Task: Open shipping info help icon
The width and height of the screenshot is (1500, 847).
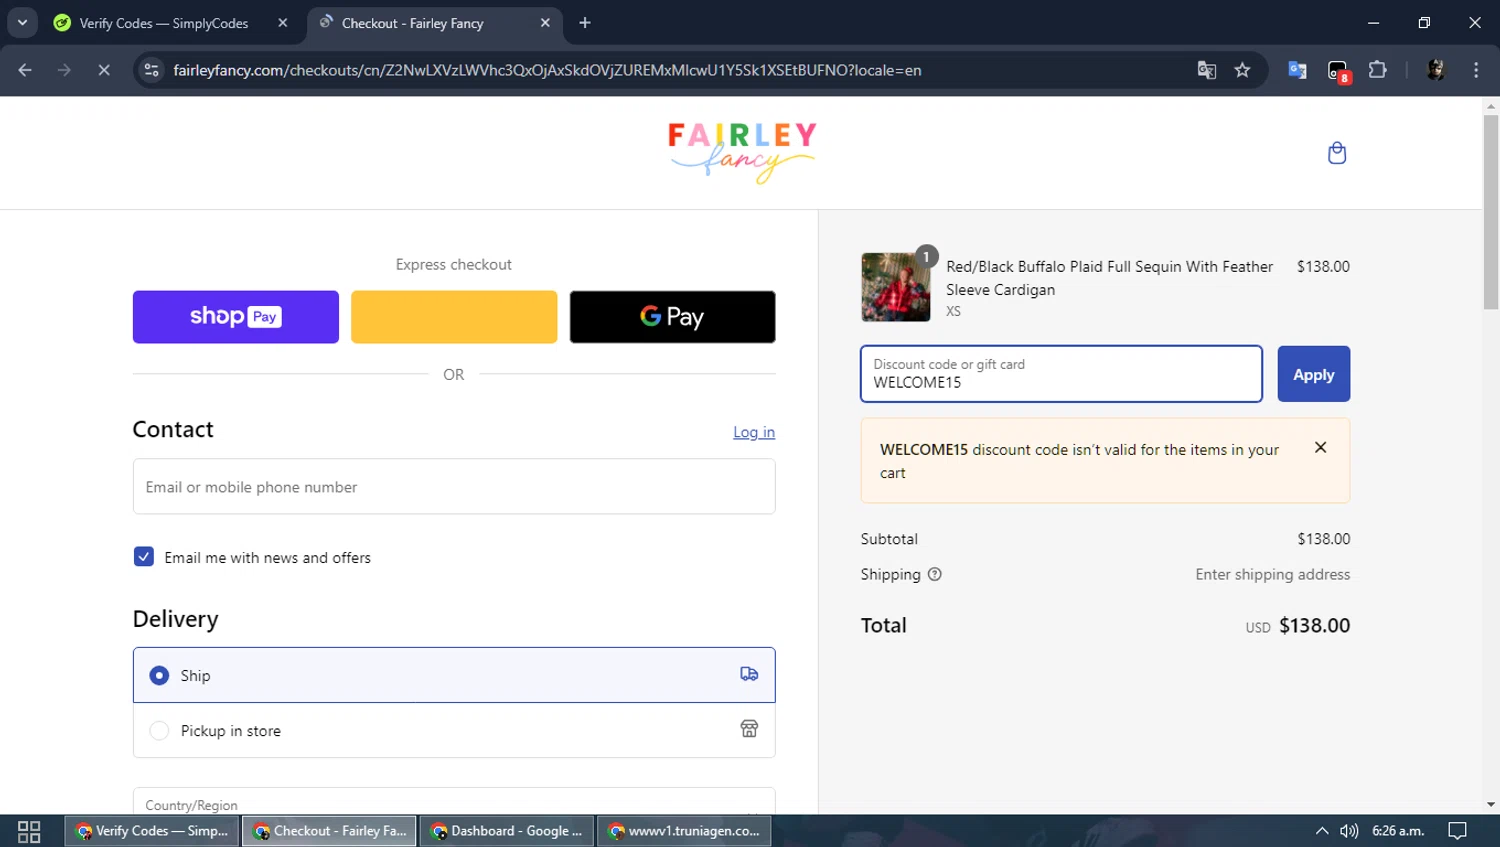Action: pos(934,574)
